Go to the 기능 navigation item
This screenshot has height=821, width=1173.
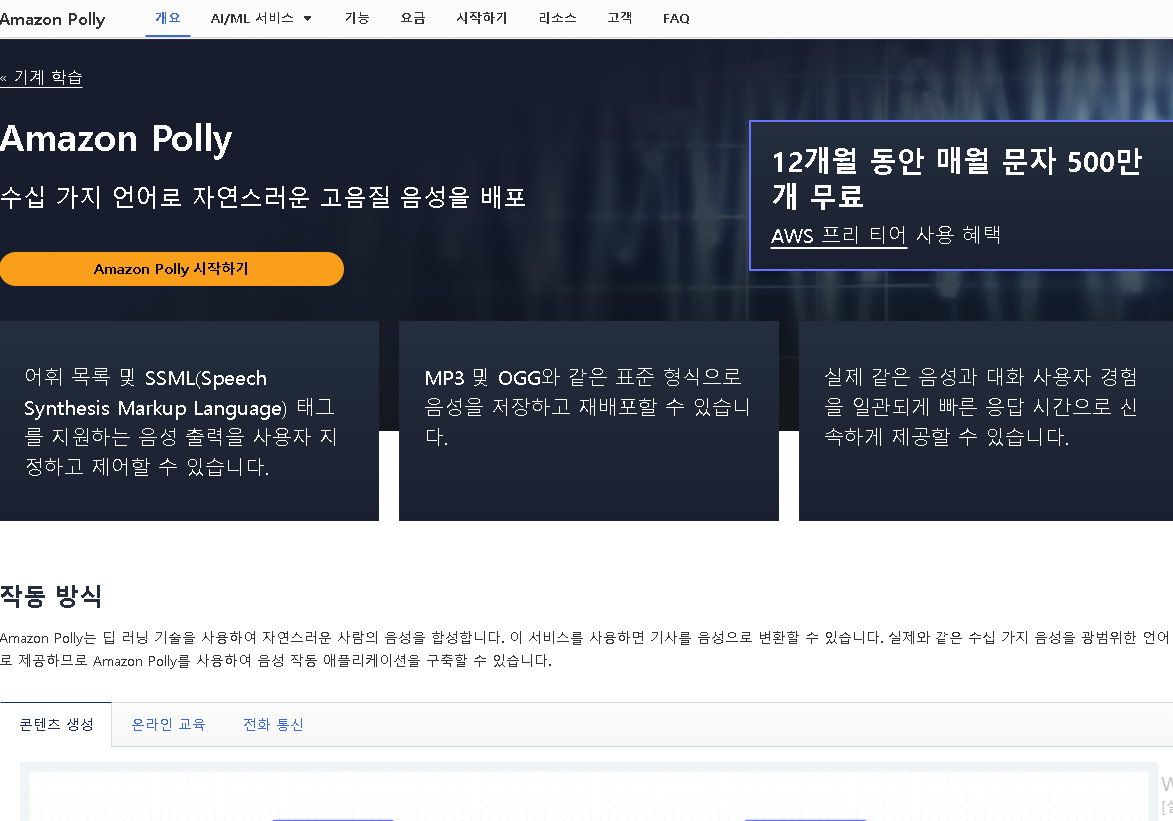[x=357, y=18]
